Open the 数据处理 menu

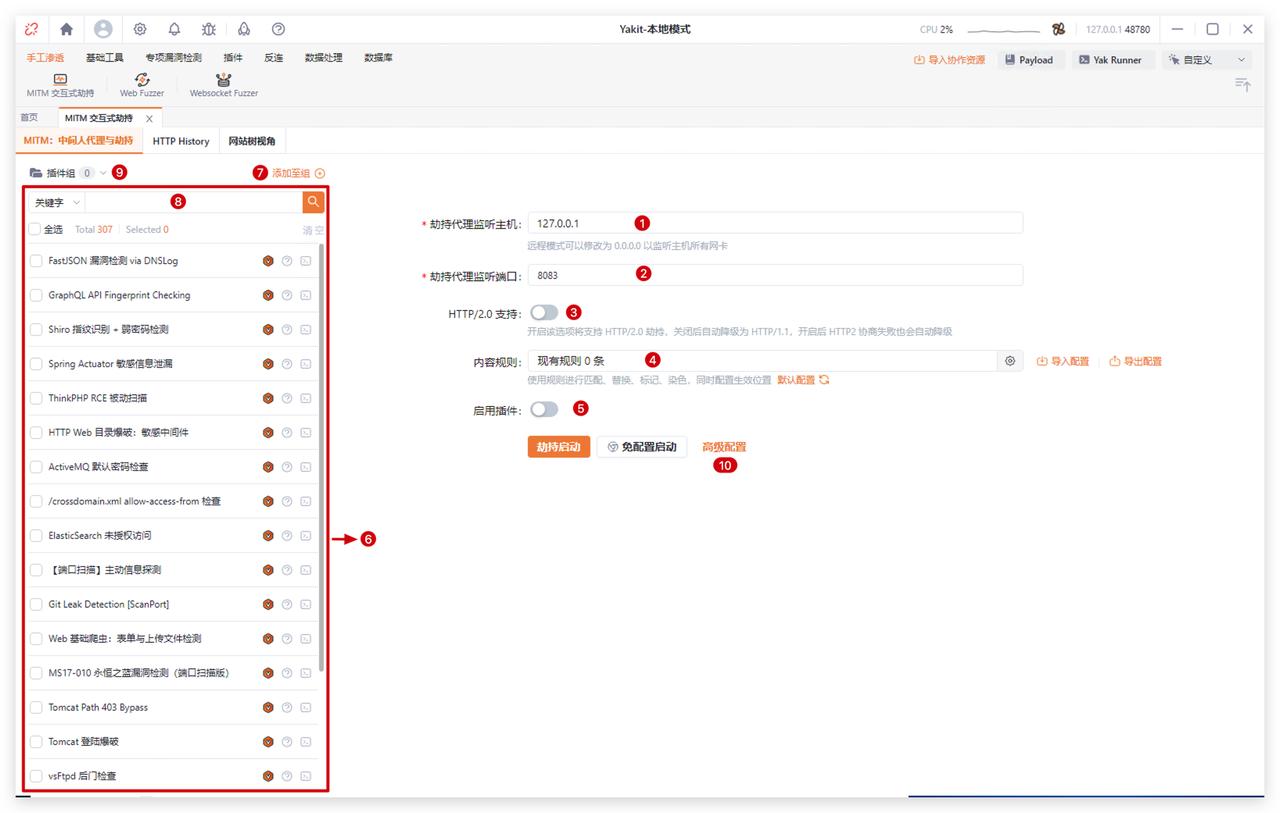tap(323, 58)
